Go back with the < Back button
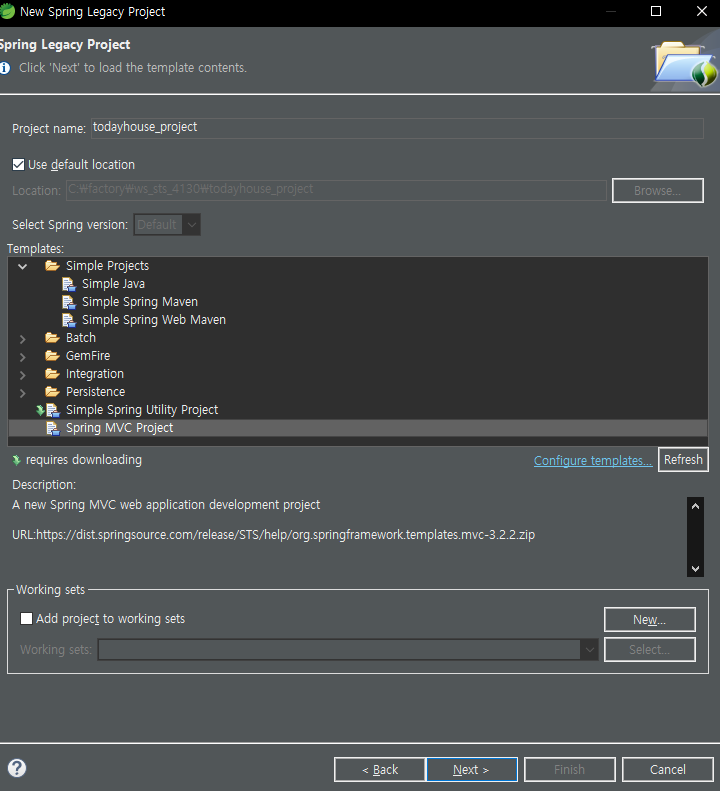The height and width of the screenshot is (791, 720). (x=380, y=770)
